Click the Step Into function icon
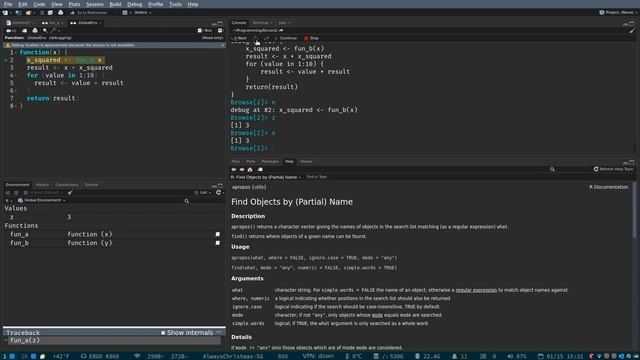This screenshot has width=640, height=360. pos(256,38)
